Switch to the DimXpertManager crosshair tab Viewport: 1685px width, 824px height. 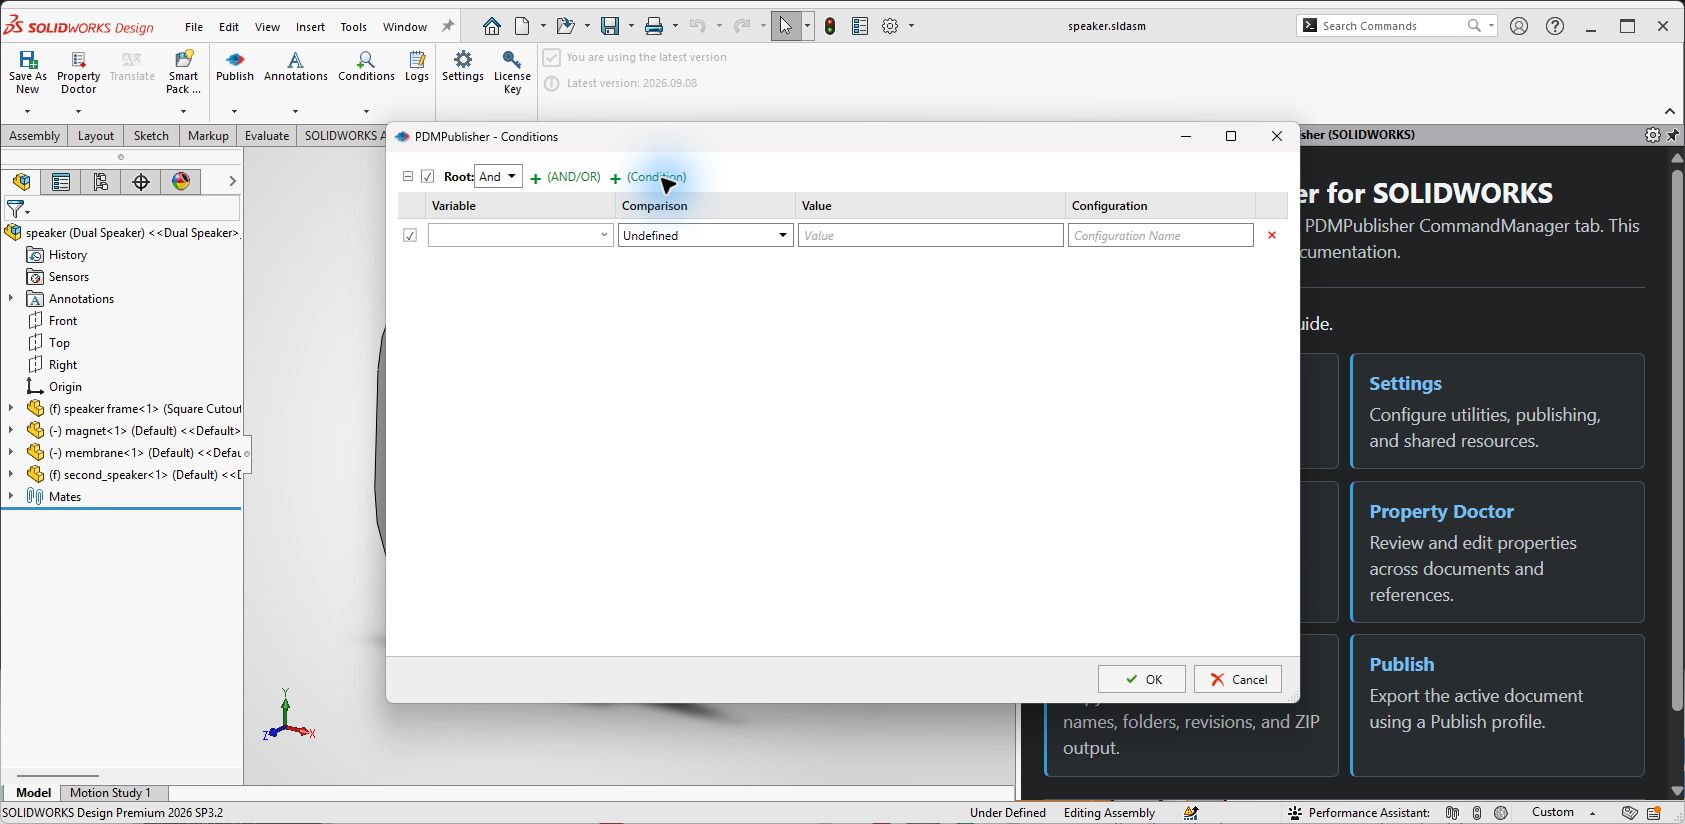coord(141,181)
